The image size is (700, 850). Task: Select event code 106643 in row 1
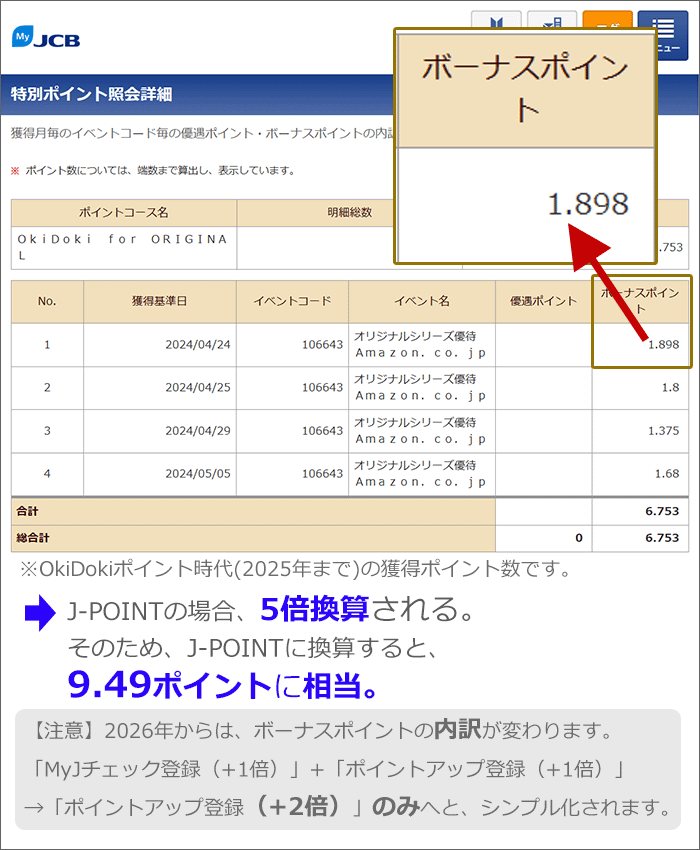tap(292, 345)
